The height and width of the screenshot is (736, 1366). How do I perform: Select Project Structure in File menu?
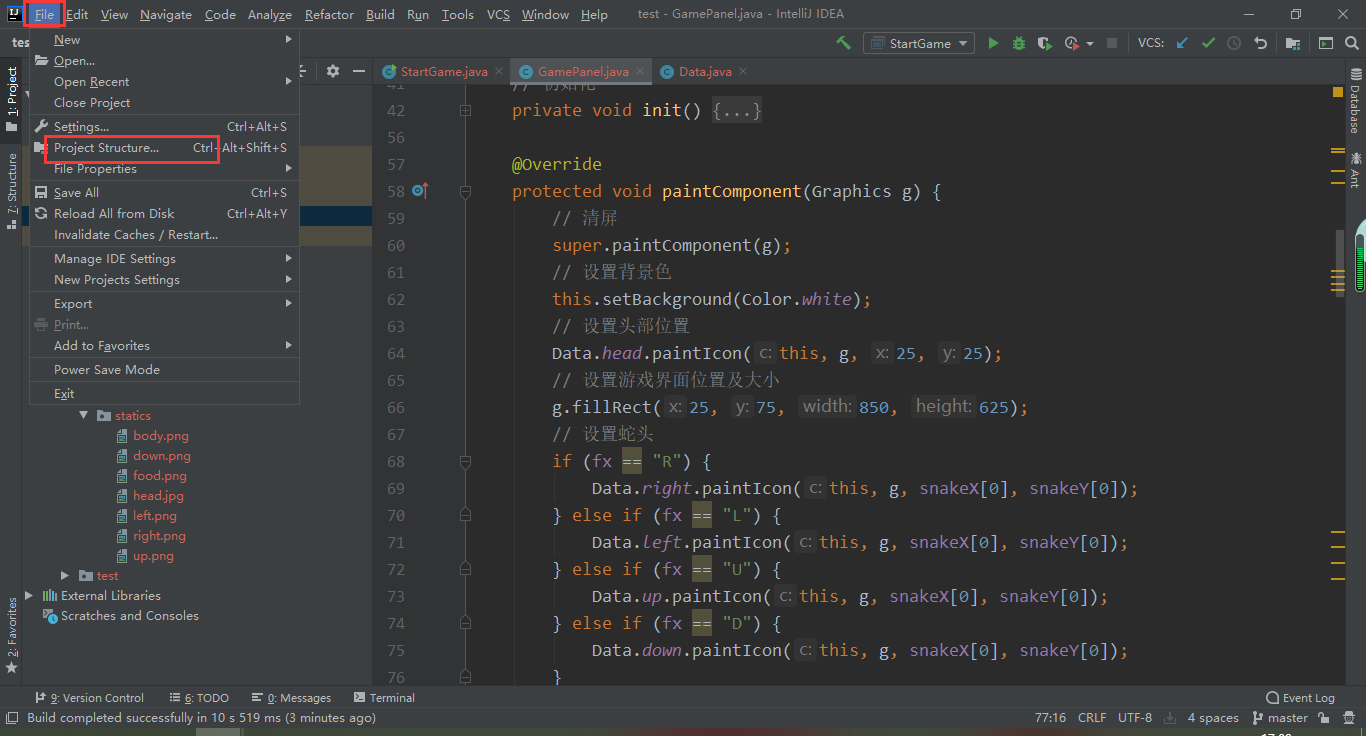[106, 148]
